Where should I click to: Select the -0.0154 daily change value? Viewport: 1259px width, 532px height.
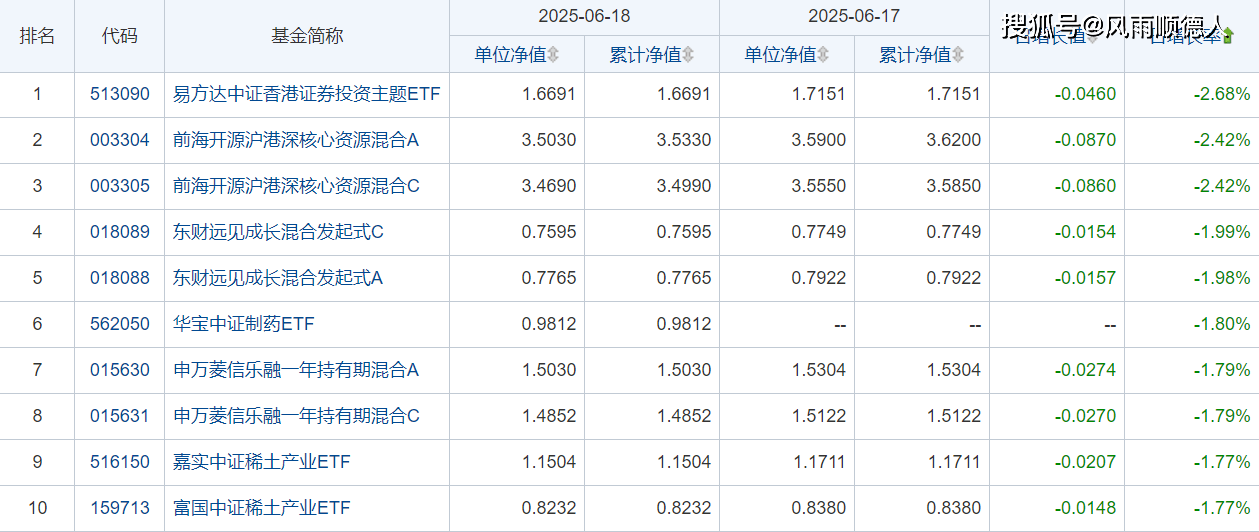tap(1085, 233)
